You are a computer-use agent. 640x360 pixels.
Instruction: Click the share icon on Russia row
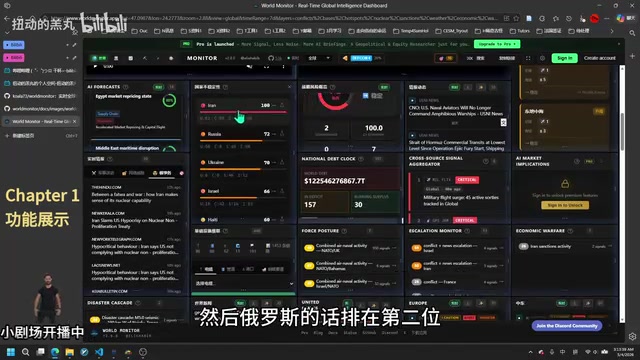(x=282, y=134)
